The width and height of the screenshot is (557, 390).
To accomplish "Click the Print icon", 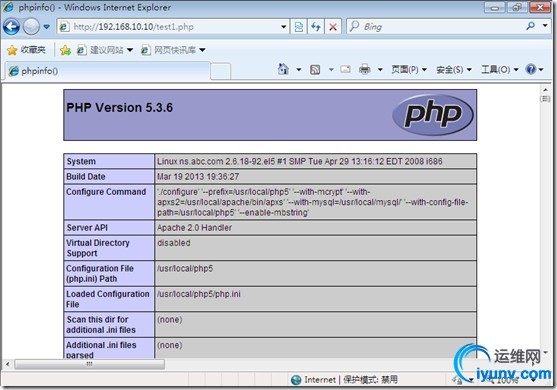I will (x=364, y=69).
